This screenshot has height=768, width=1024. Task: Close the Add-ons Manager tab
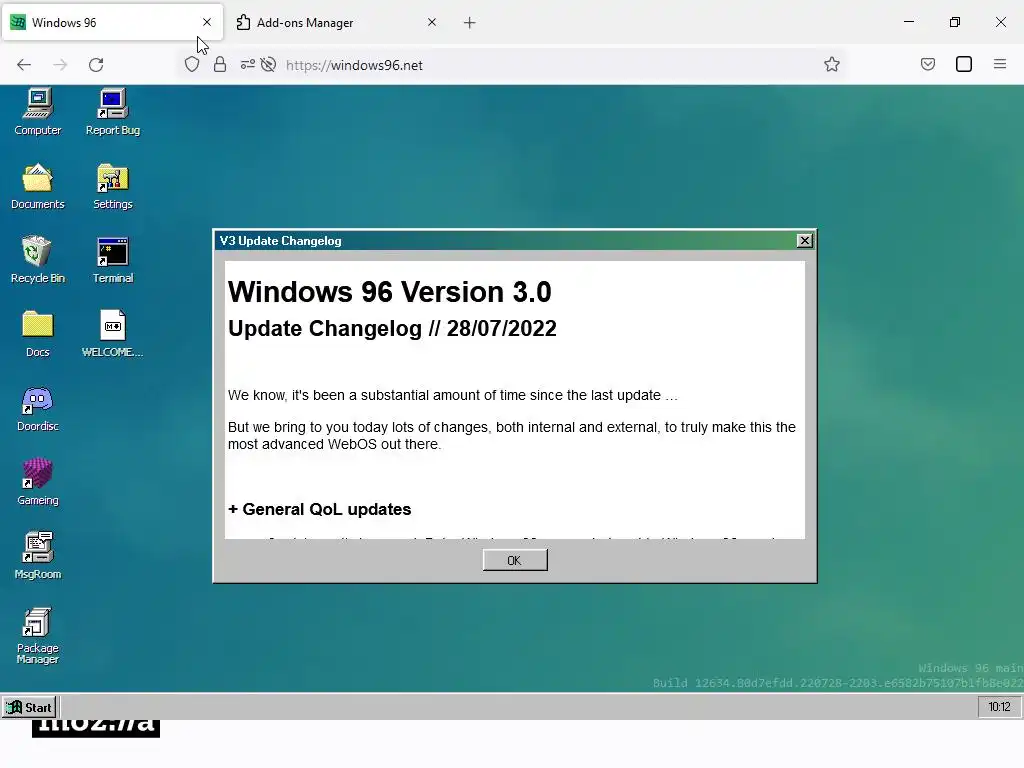(432, 22)
